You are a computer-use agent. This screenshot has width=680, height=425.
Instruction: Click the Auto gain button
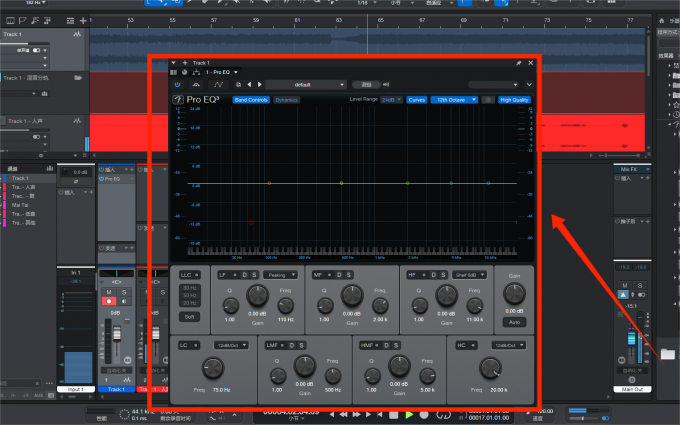[514, 322]
